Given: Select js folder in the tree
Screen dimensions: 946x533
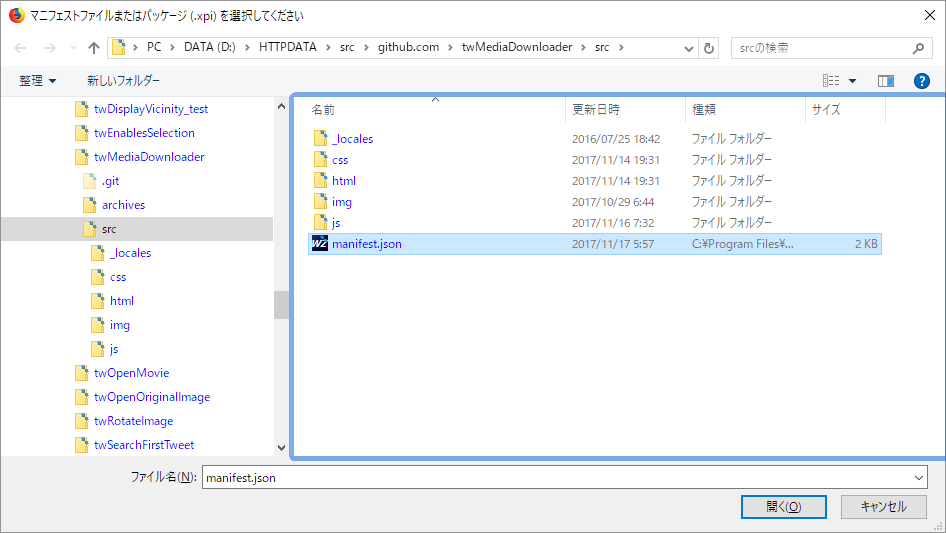Looking at the screenshot, I should click(113, 349).
